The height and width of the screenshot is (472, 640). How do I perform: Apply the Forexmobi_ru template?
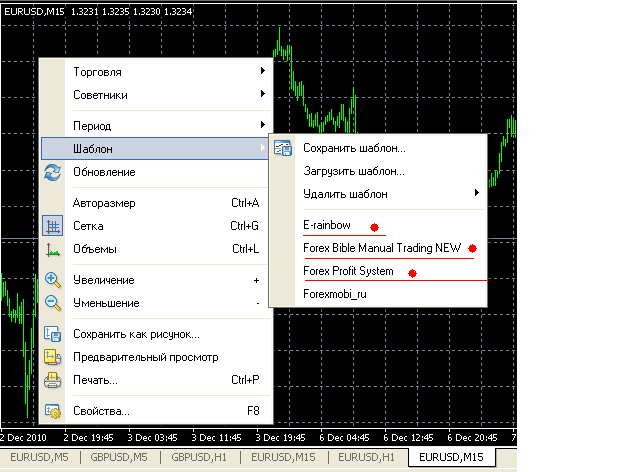click(x=378, y=294)
